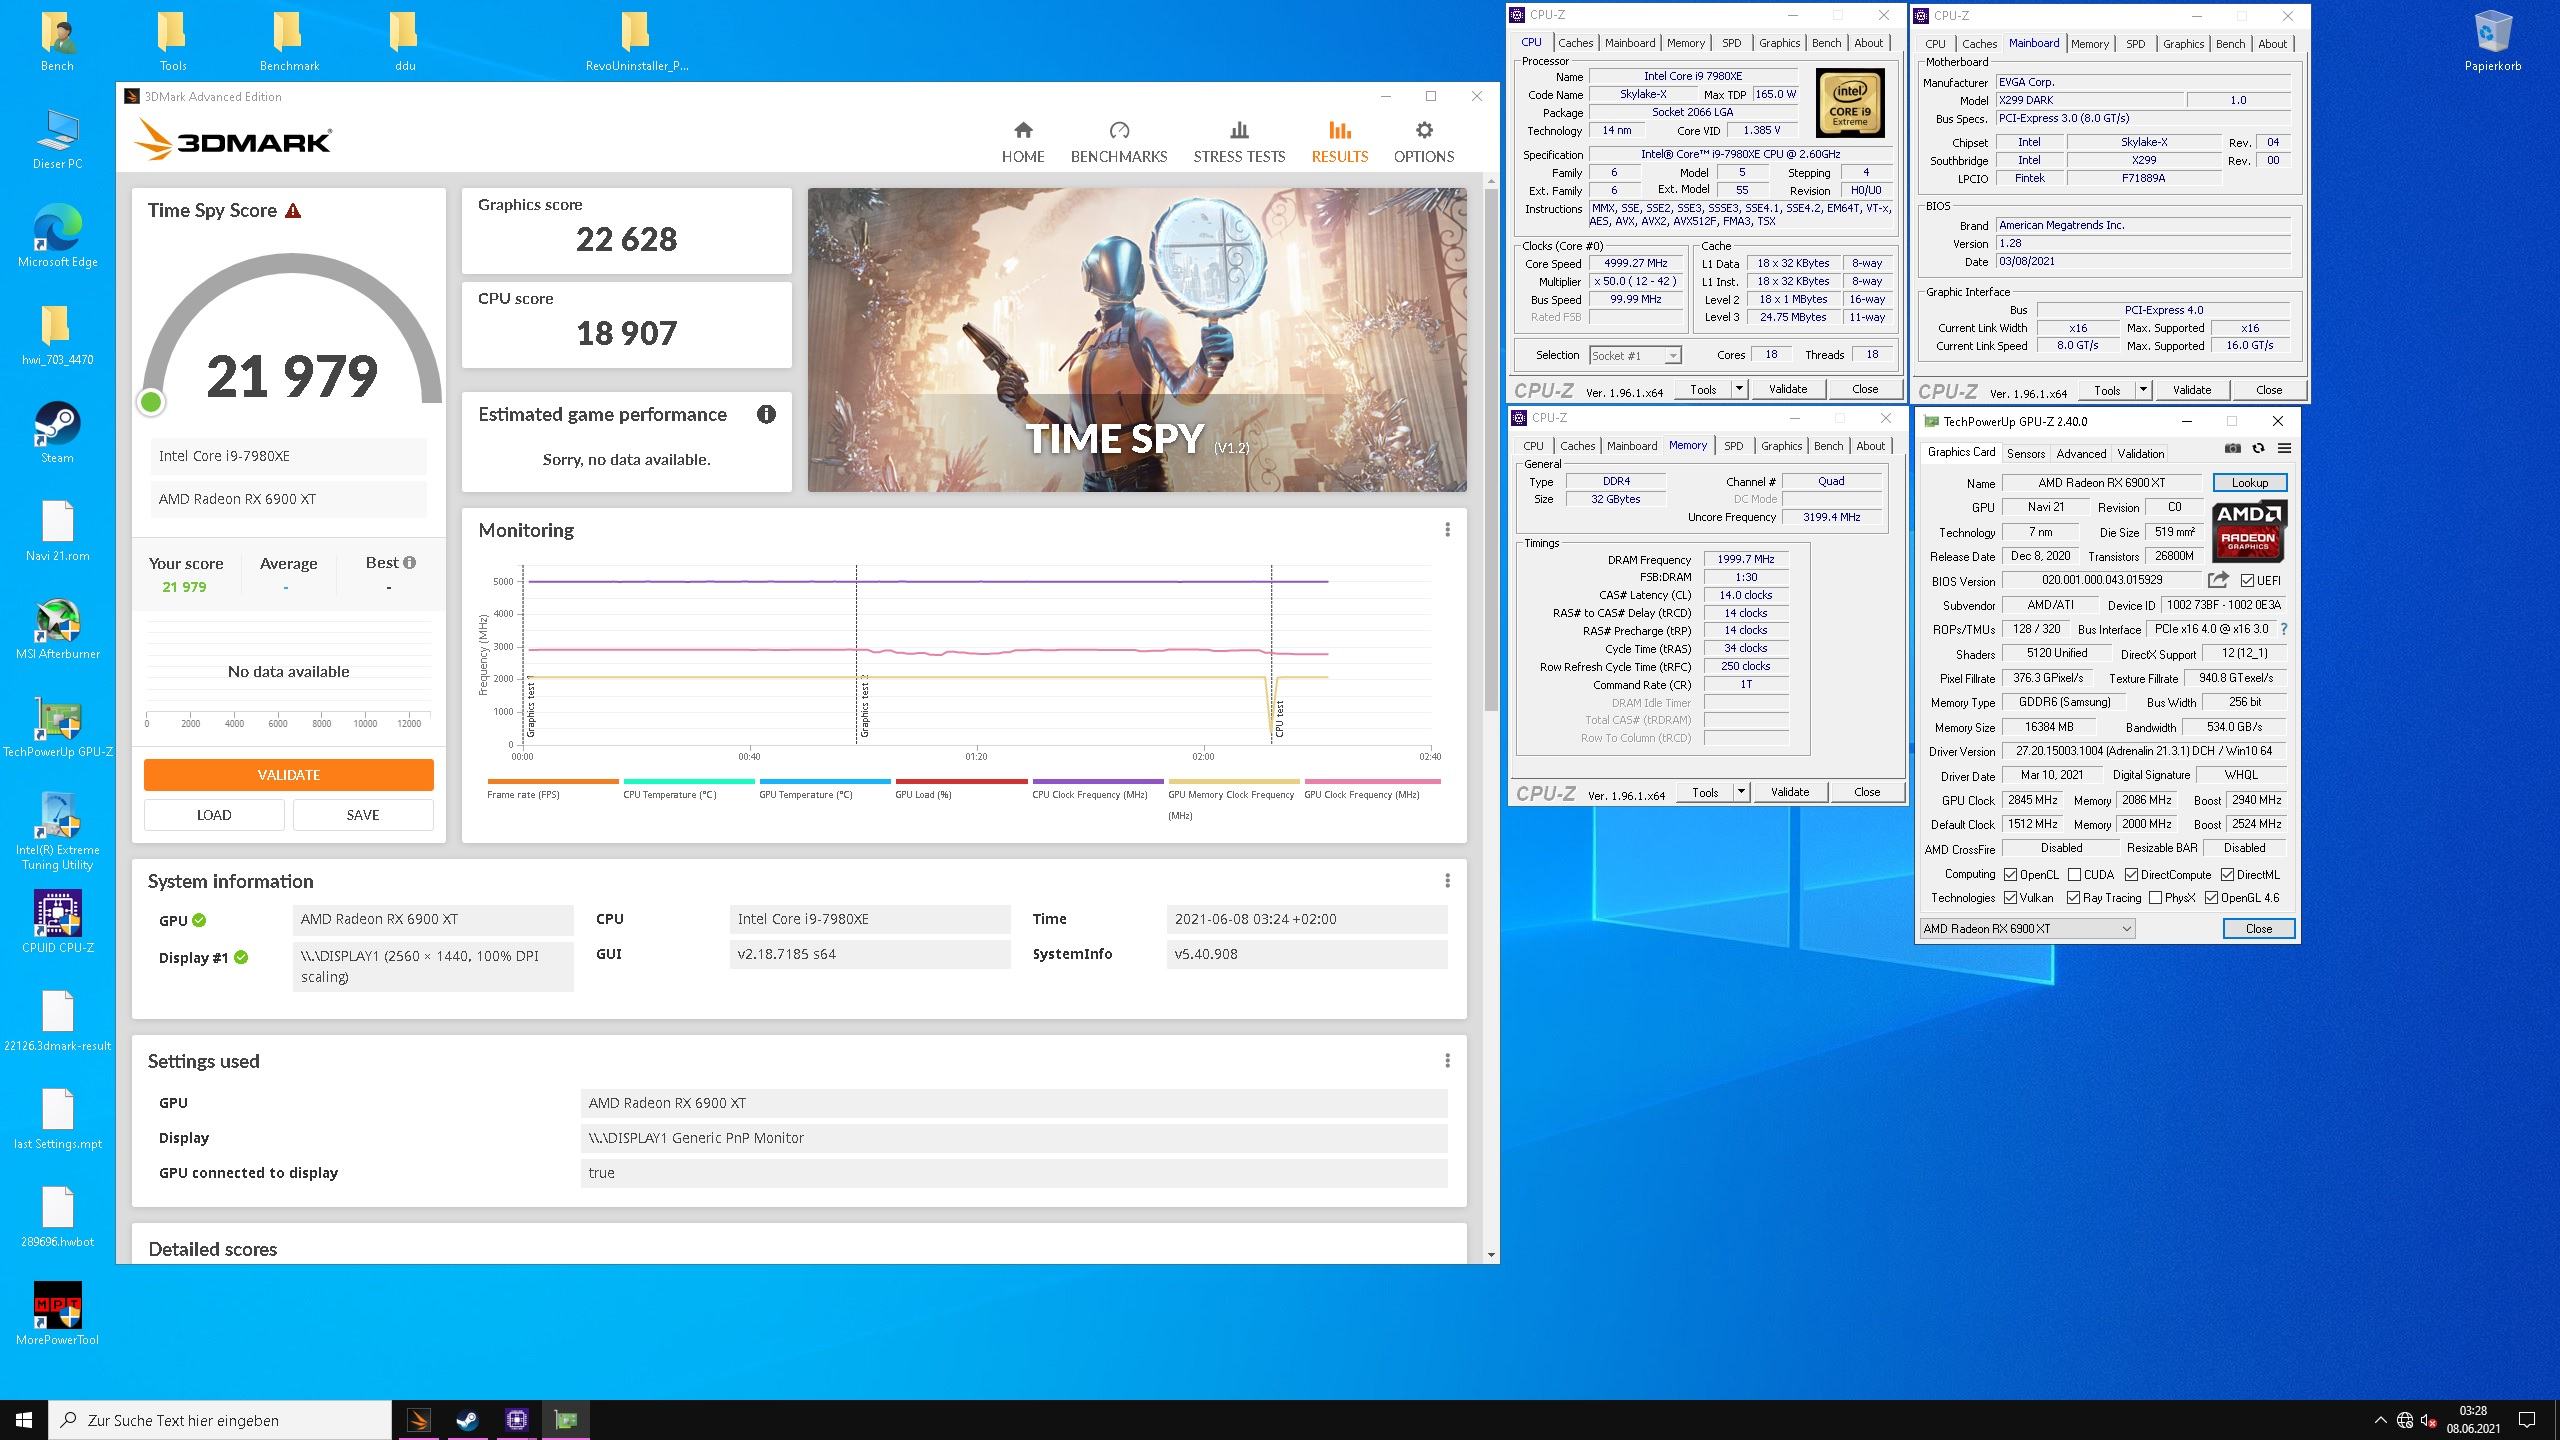Viewport: 2560px width, 1440px height.
Task: Open Advanced tab in GPU-Z
Action: point(2081,453)
